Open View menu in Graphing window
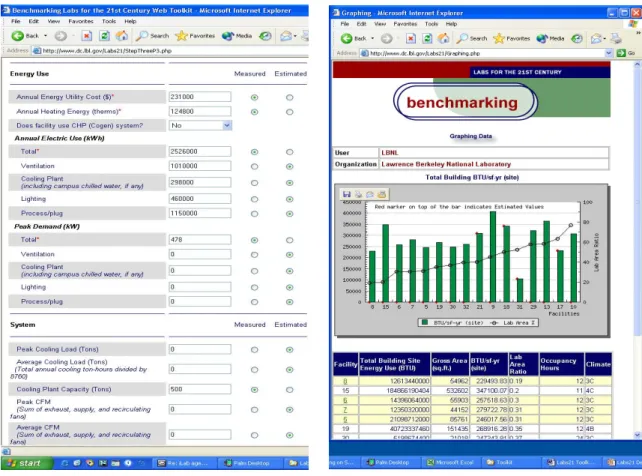The height and width of the screenshot is (476, 642). coord(380,24)
